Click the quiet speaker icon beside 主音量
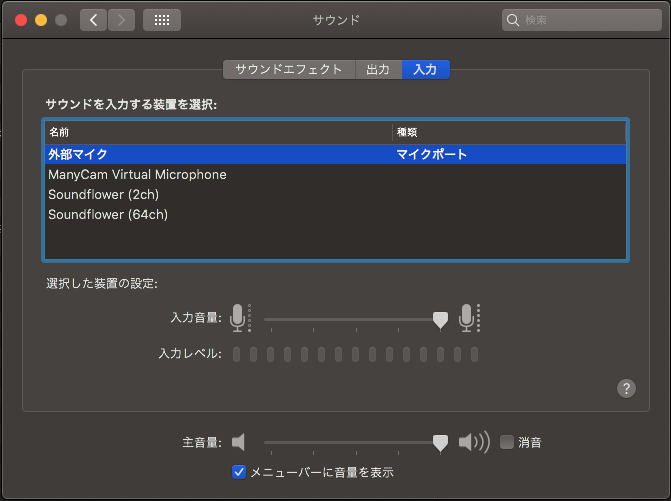 [238, 442]
